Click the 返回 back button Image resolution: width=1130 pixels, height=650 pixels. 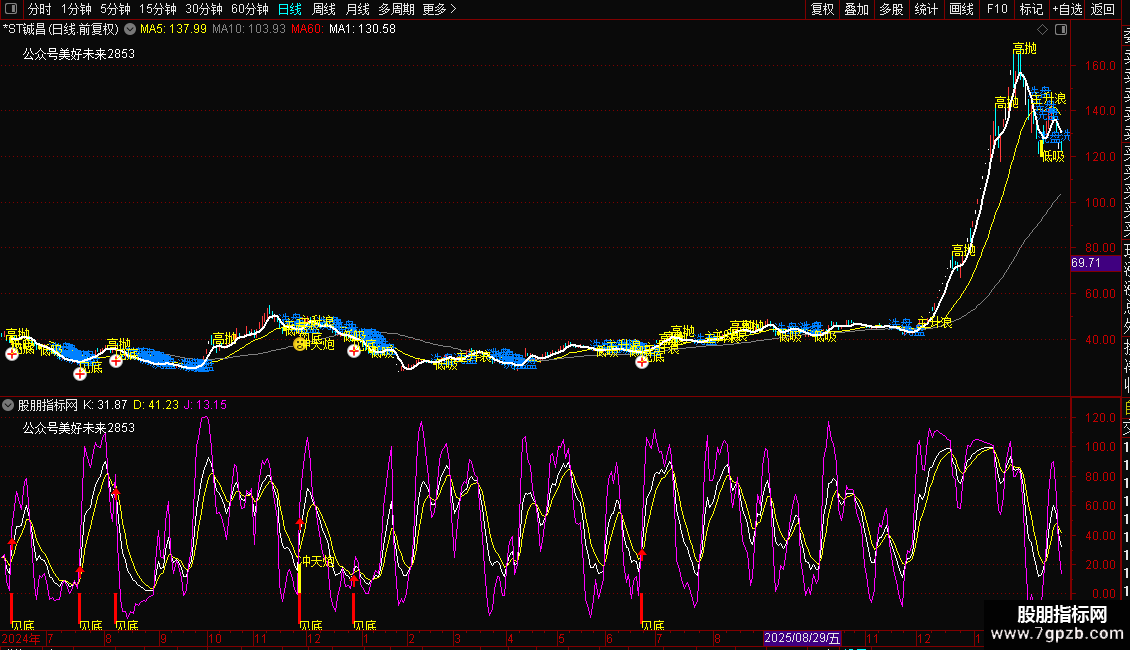[x=1102, y=9]
